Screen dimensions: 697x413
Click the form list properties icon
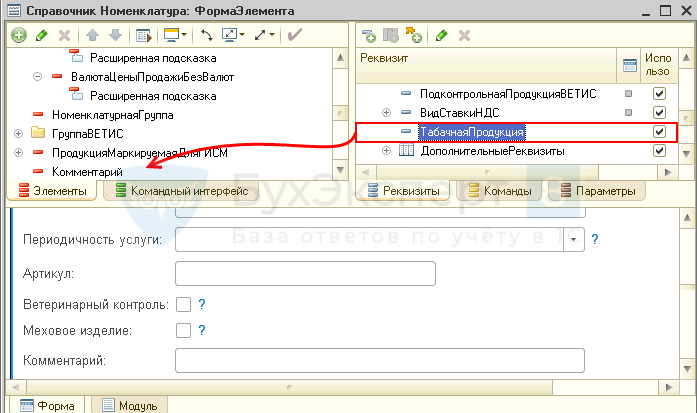point(144,36)
